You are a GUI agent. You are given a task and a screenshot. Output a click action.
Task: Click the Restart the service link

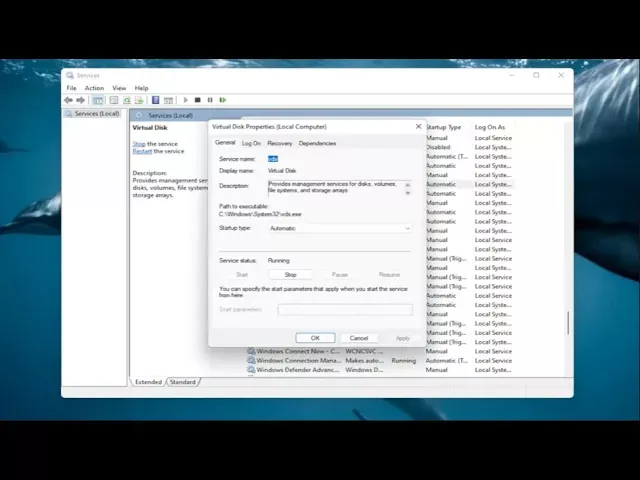(142, 151)
